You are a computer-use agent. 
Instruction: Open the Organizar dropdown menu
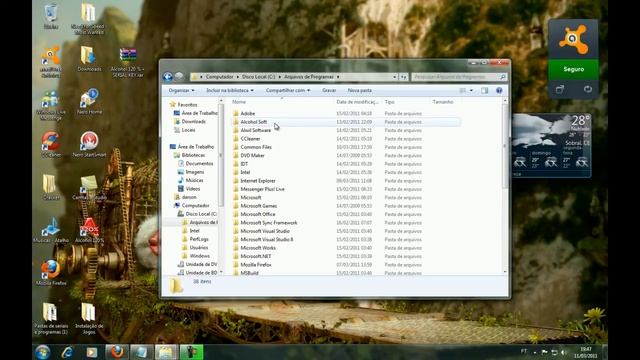(x=182, y=90)
